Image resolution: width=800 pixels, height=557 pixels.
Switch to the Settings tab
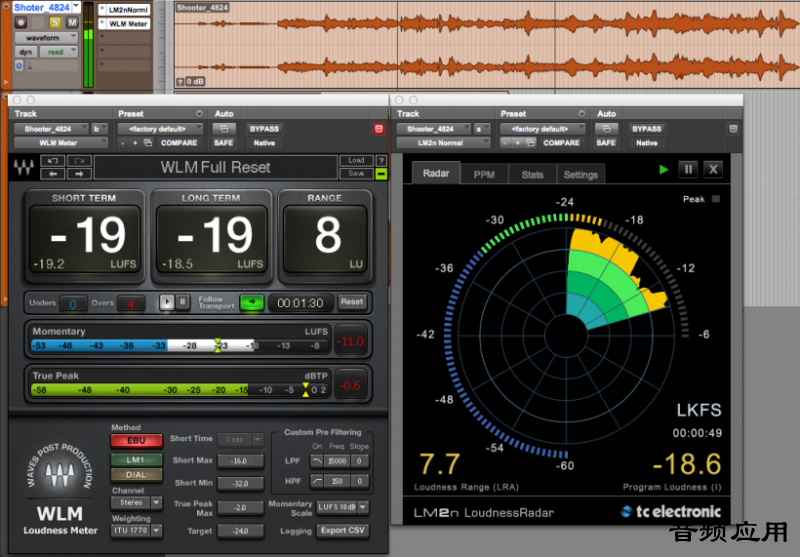coord(581,174)
